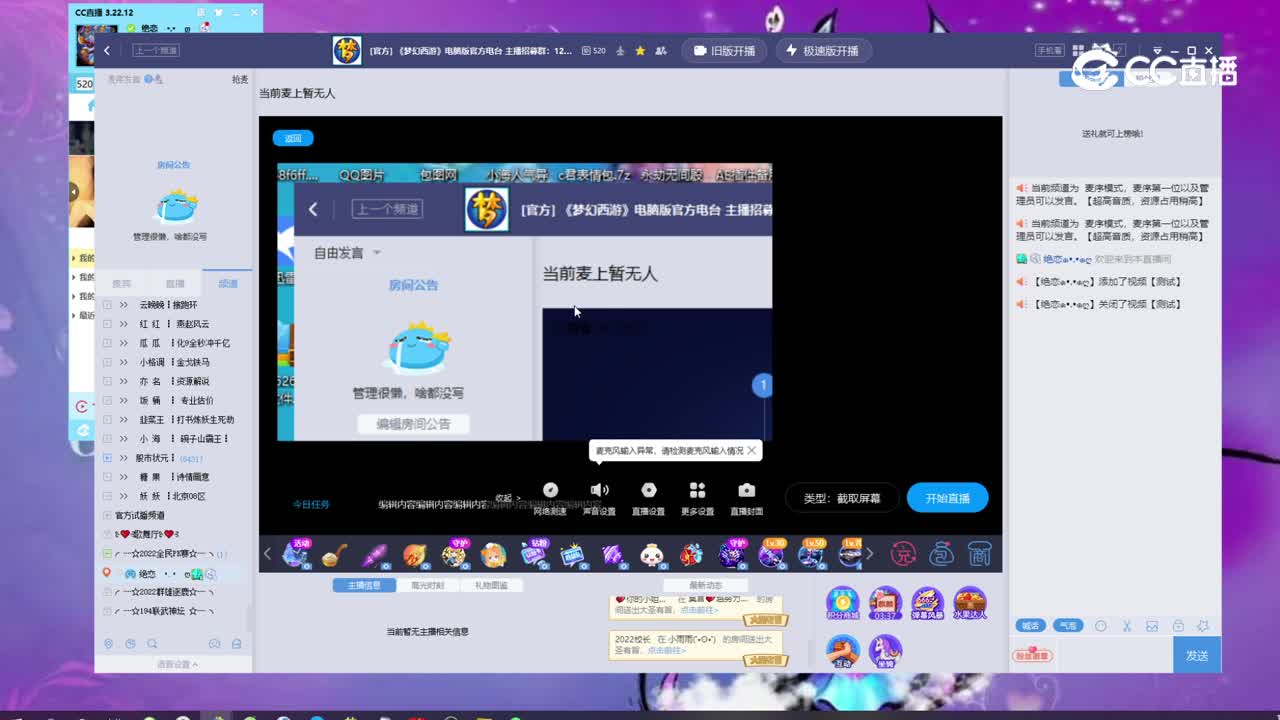Viewport: 1280px width, 720px height.
Task: Click the Dream Westward Journey channel logo
Action: point(346,51)
